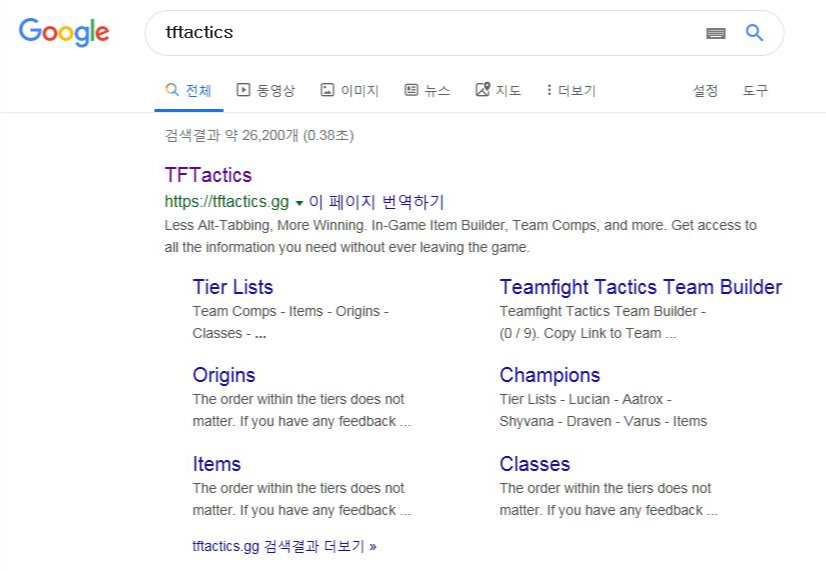This screenshot has height=571, width=826.
Task: Click tftactics.gg 검색결과 더보기 link
Action: point(284,546)
